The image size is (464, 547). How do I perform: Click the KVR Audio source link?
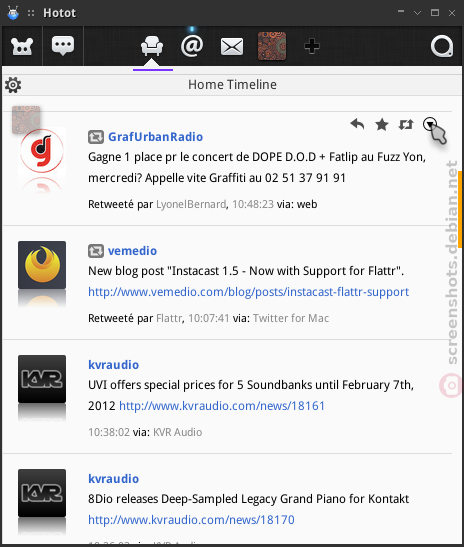coord(178,432)
